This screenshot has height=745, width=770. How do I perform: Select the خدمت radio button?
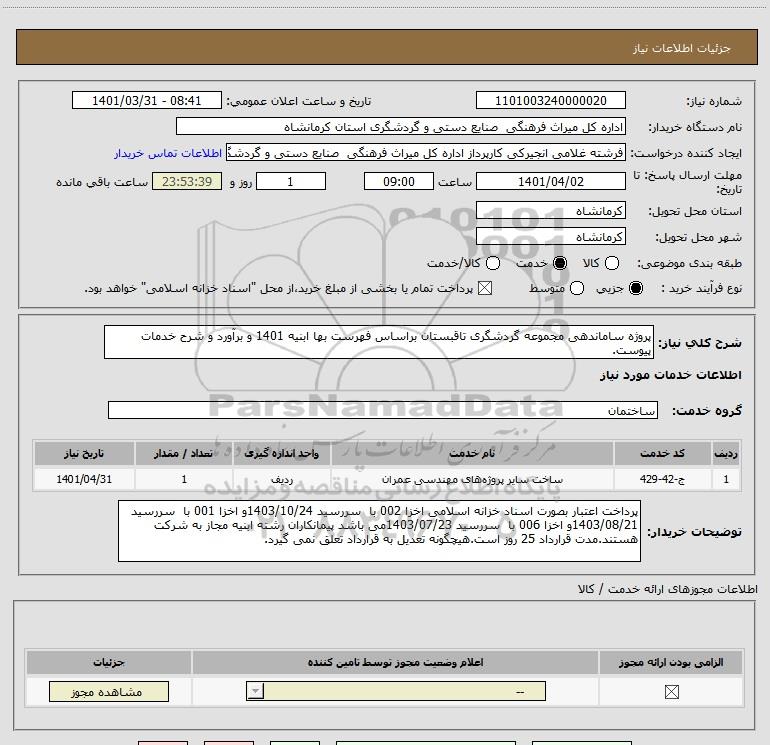[560, 263]
